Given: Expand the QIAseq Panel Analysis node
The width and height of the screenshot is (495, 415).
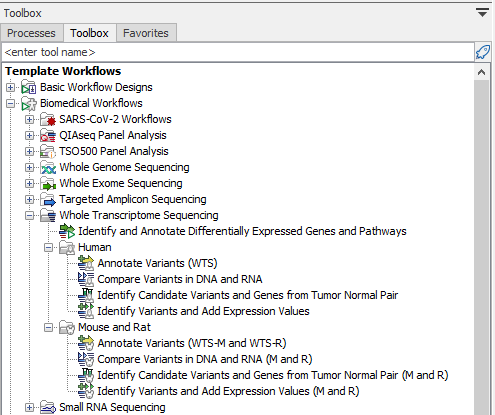Looking at the screenshot, I should [29, 135].
